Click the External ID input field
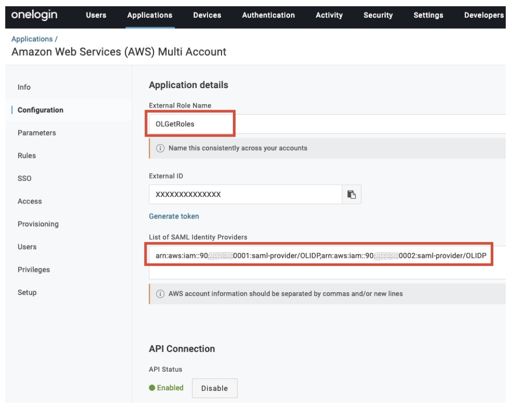The width and height of the screenshot is (509, 404). [245, 194]
